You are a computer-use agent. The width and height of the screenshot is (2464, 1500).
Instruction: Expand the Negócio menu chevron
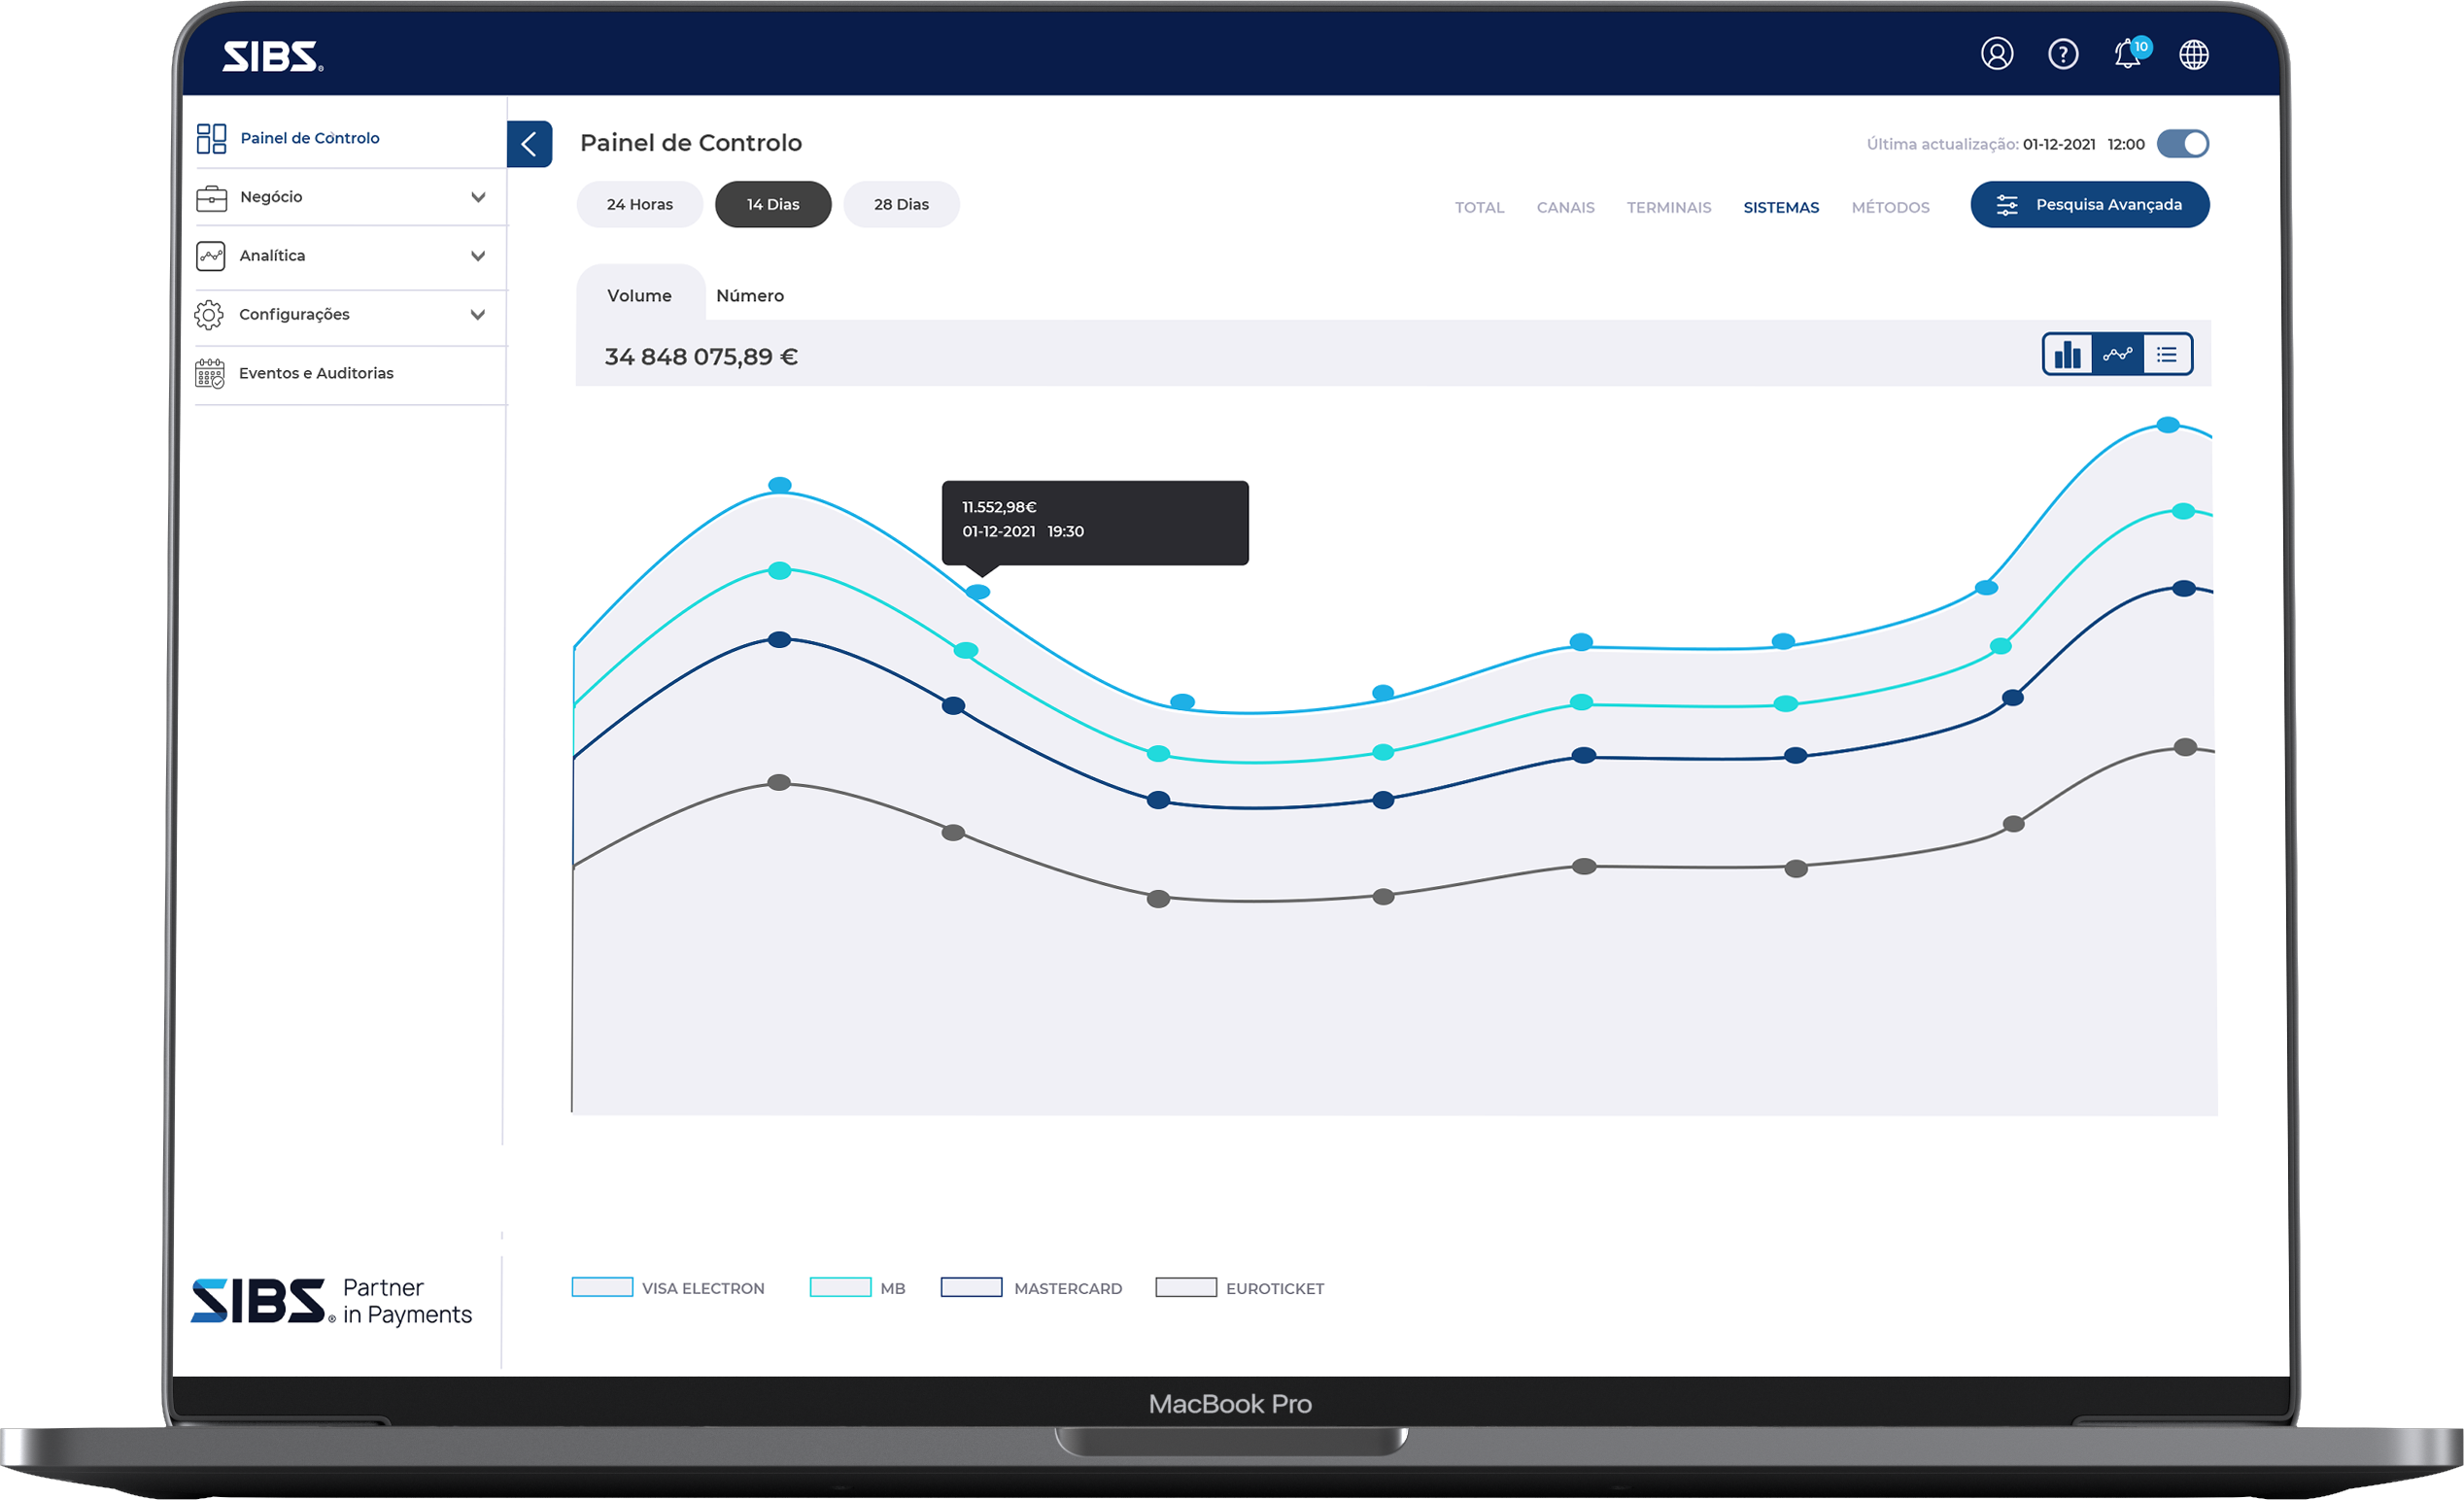click(478, 197)
